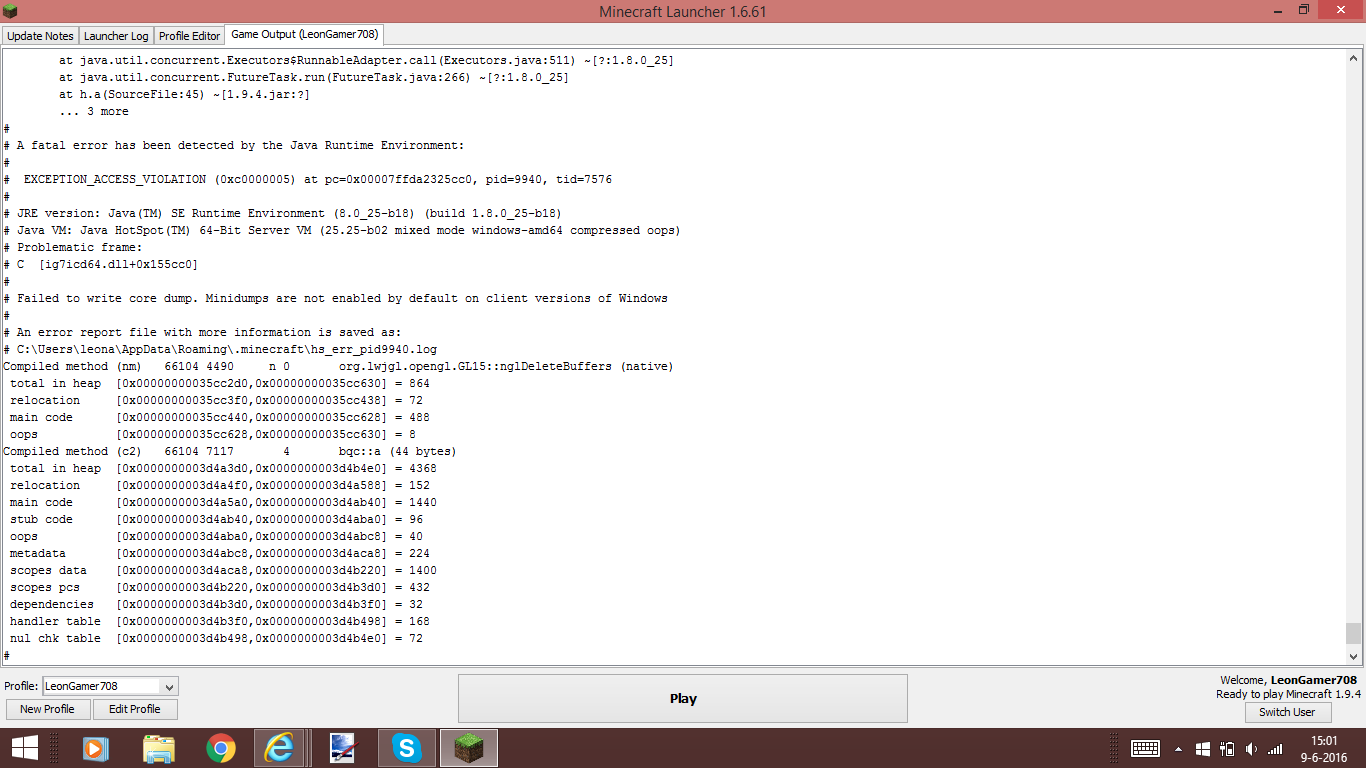Click the Minecraft icon in the title bar

pyautogui.click(x=12, y=11)
